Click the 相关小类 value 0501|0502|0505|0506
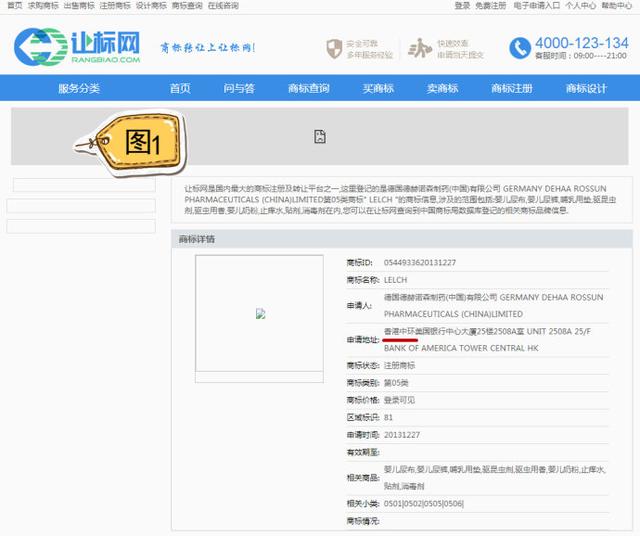640x536 pixels. tap(424, 504)
